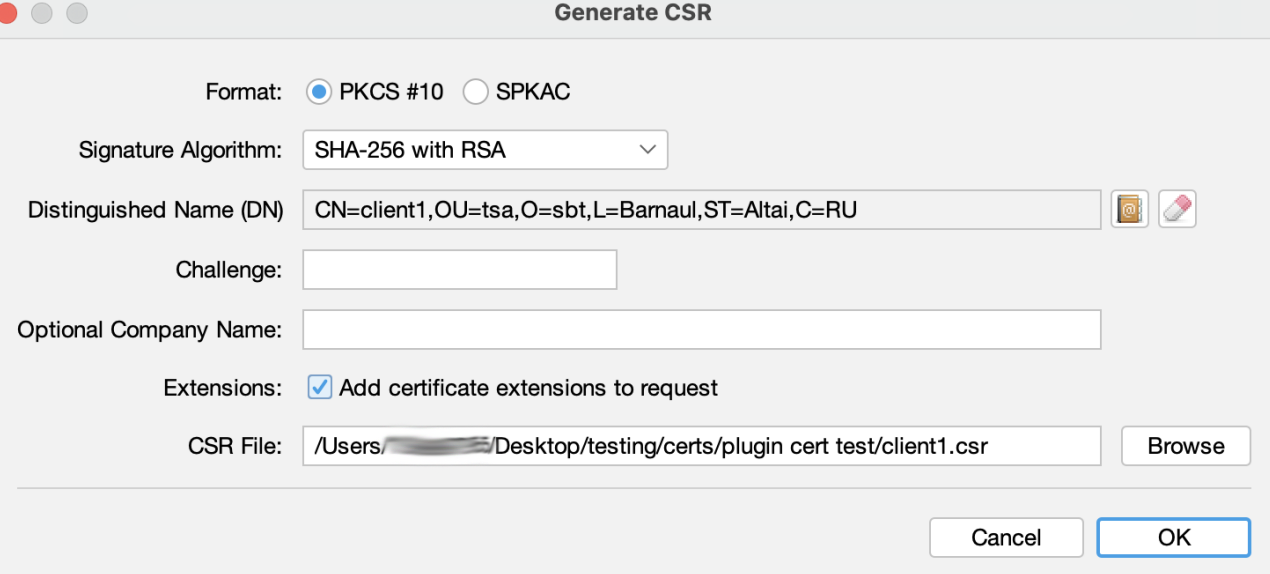Minimize the Generate CSR dialog
Image resolution: width=1270 pixels, height=574 pixels.
pyautogui.click(x=42, y=13)
